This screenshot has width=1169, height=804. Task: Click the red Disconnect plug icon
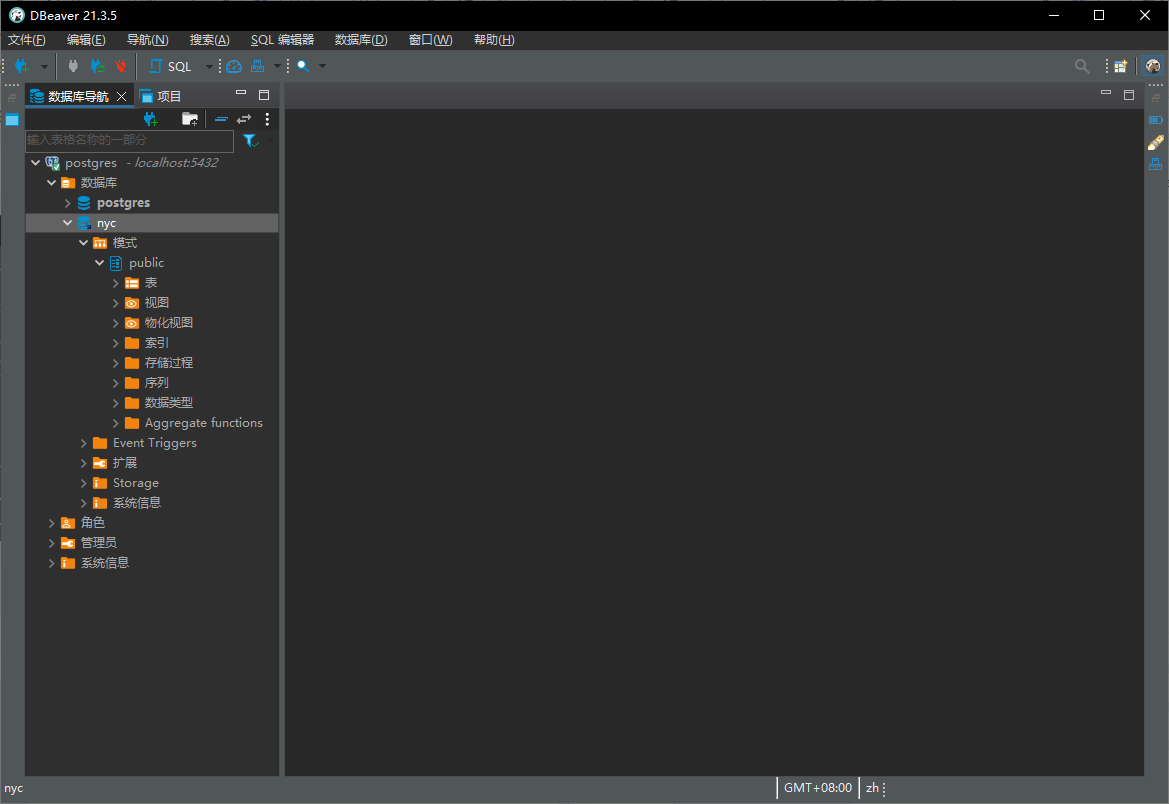pyautogui.click(x=121, y=66)
